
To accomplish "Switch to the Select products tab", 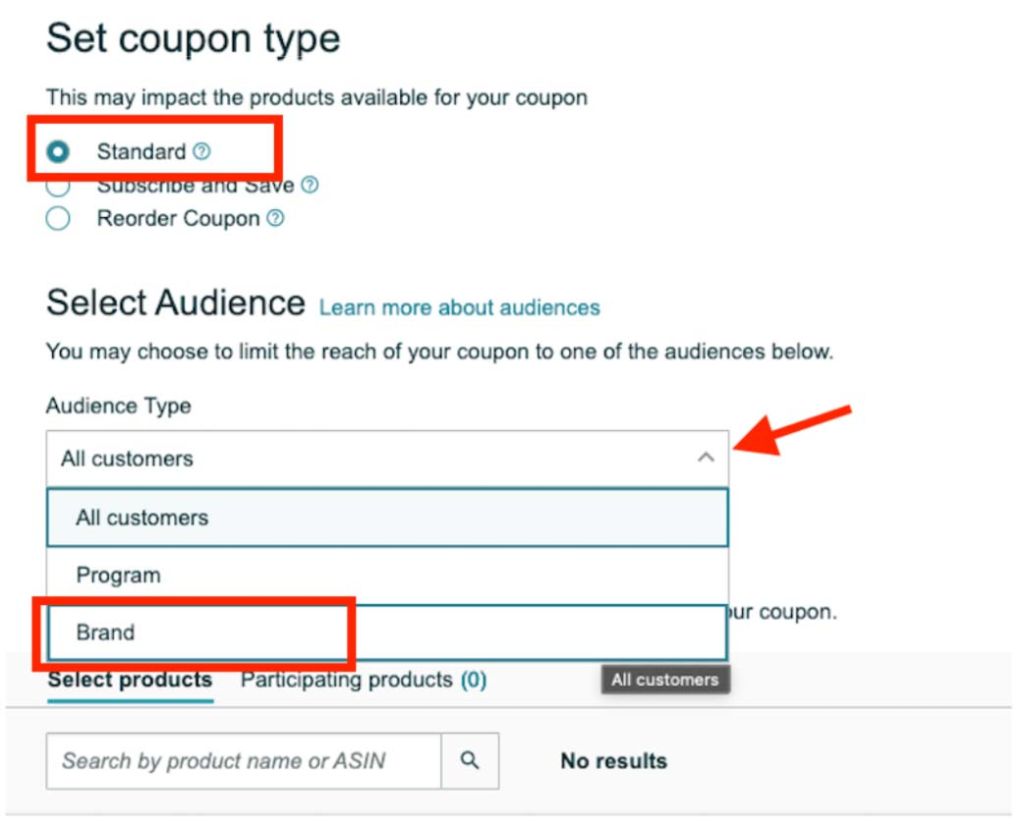I will click(130, 680).
